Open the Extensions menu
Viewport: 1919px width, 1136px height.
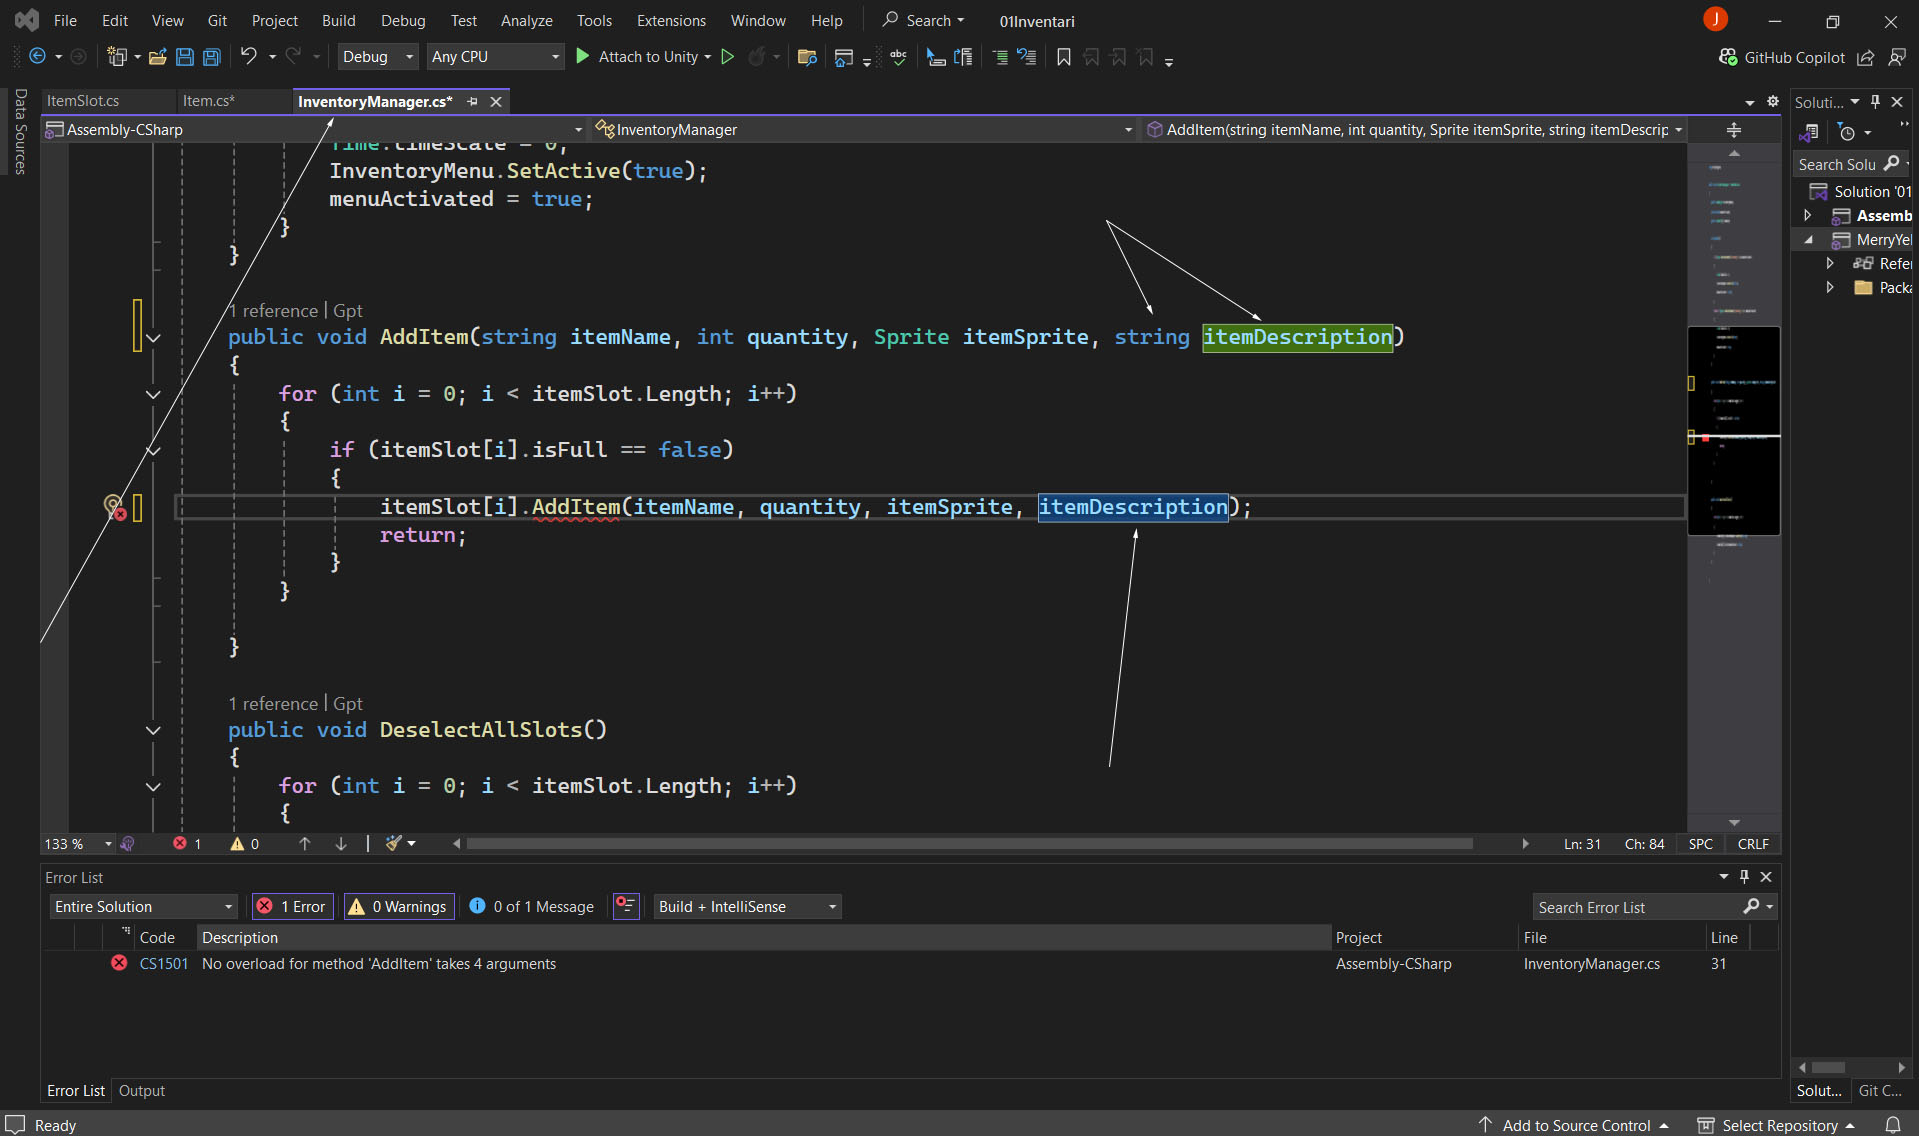point(670,20)
